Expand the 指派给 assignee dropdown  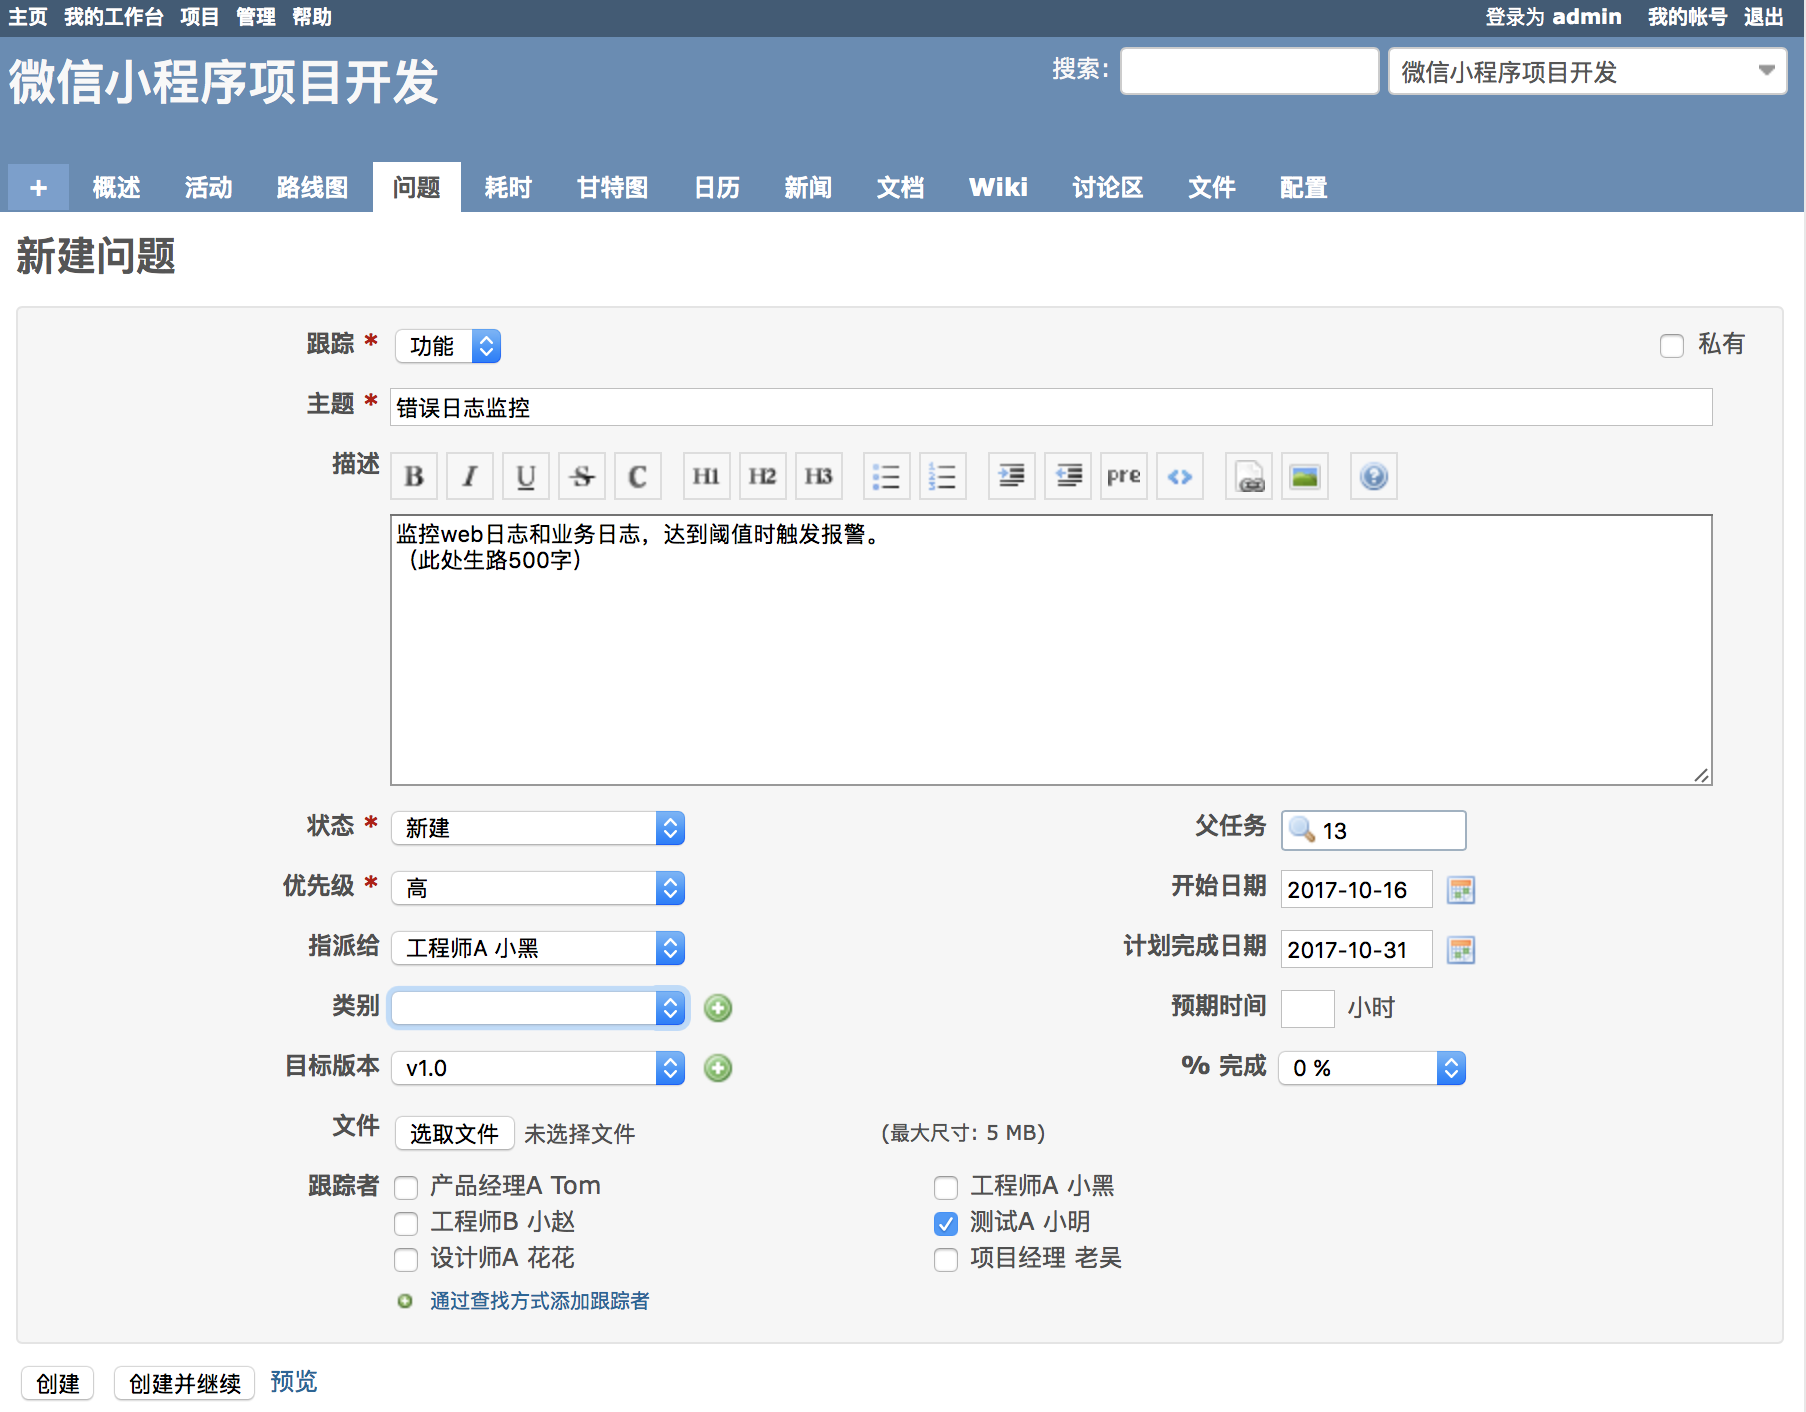[x=538, y=948]
